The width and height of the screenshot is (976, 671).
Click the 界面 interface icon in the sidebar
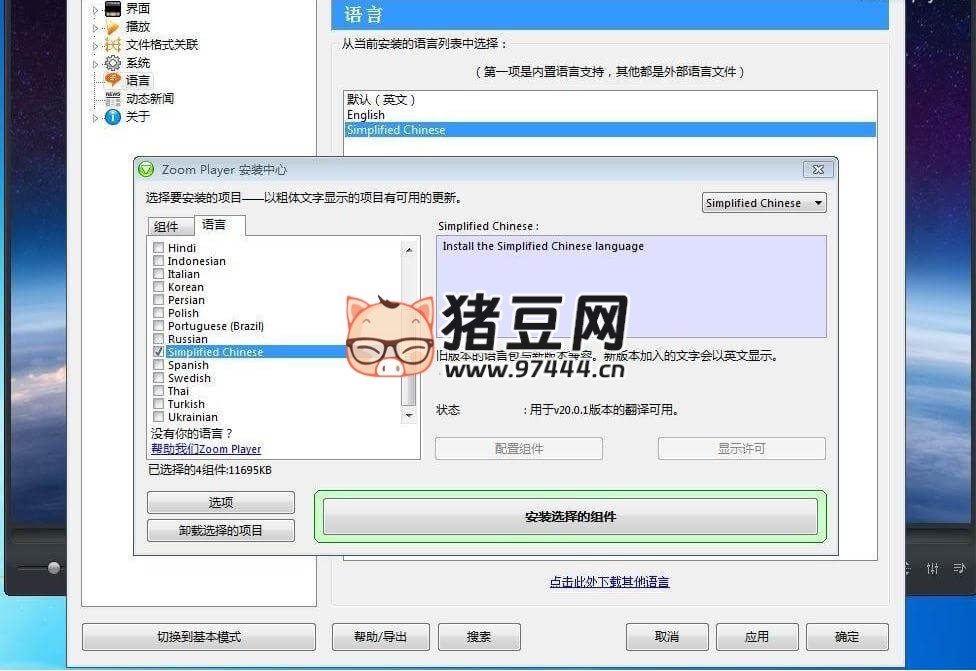click(112, 8)
